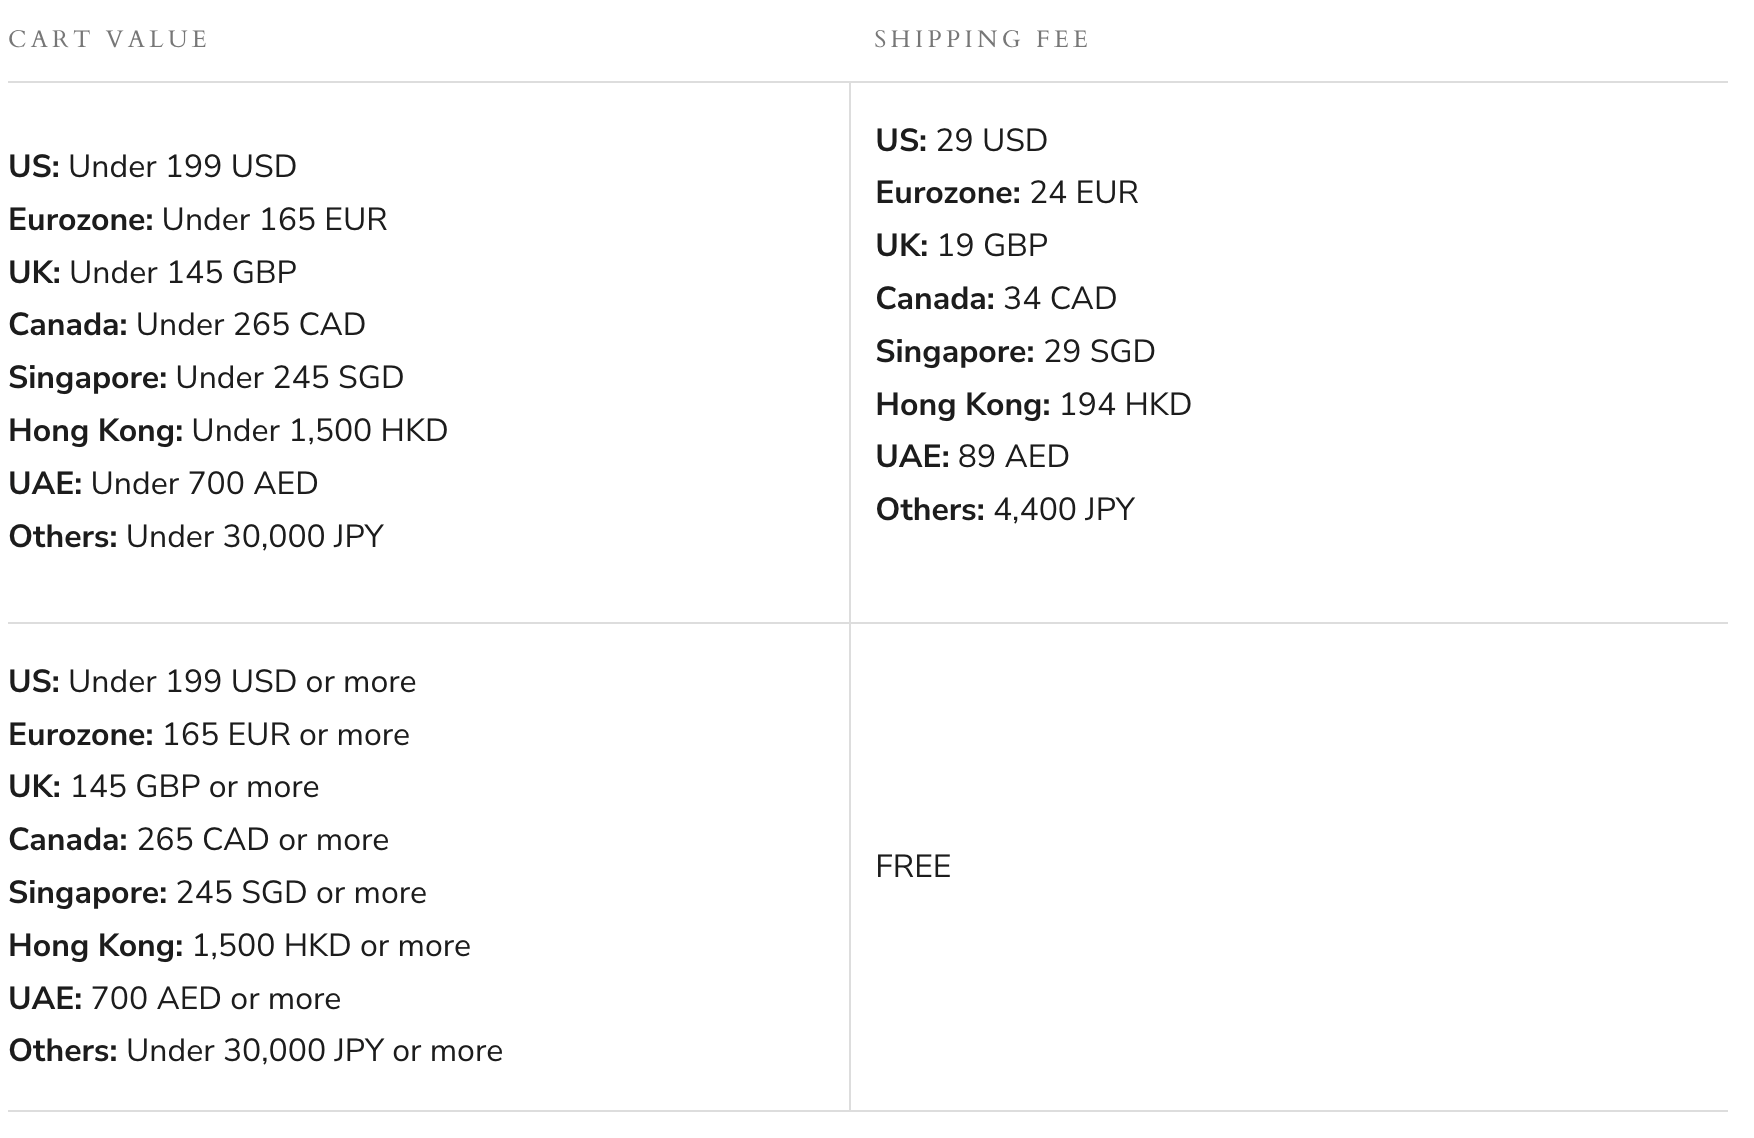This screenshot has width=1754, height=1138.
Task: Click the UK 19 GBP fee line
Action: coord(961,245)
